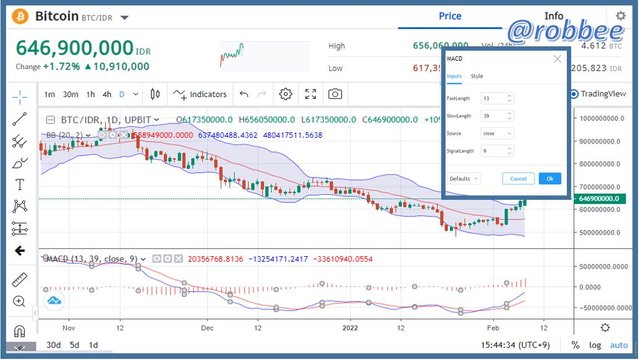Enter fullscreen chart mode
Image resolution: width=640 pixels, height=360 pixels.
pos(311,94)
